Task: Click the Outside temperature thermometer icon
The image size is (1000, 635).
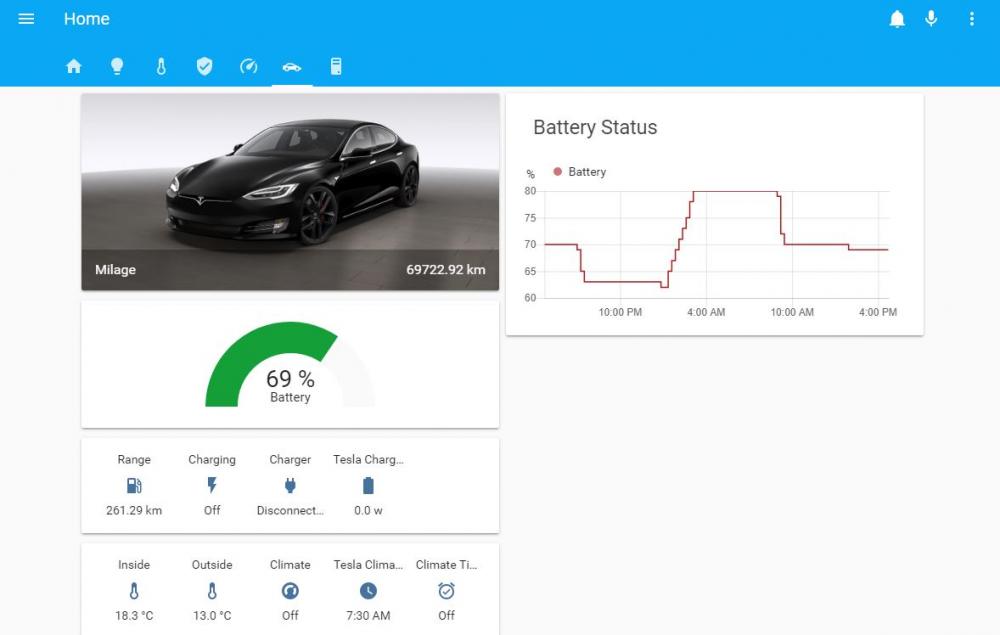Action: 212,591
